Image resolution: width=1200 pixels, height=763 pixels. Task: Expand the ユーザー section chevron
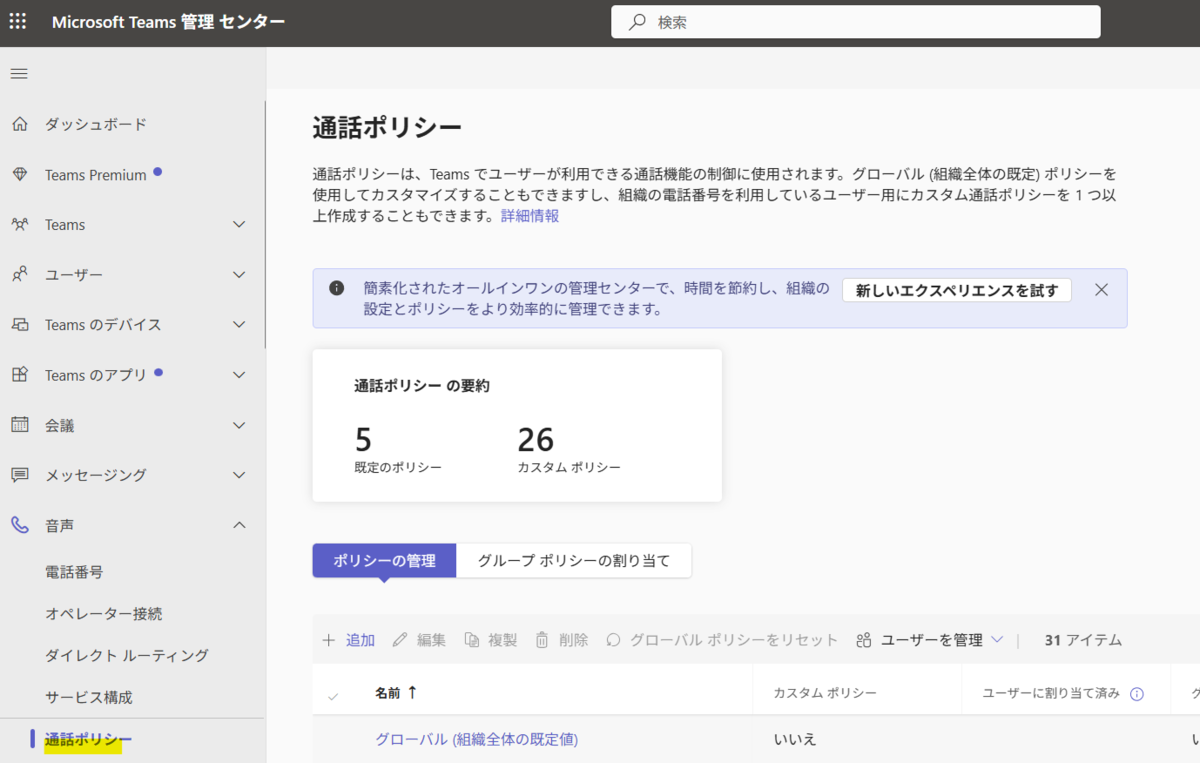239,274
